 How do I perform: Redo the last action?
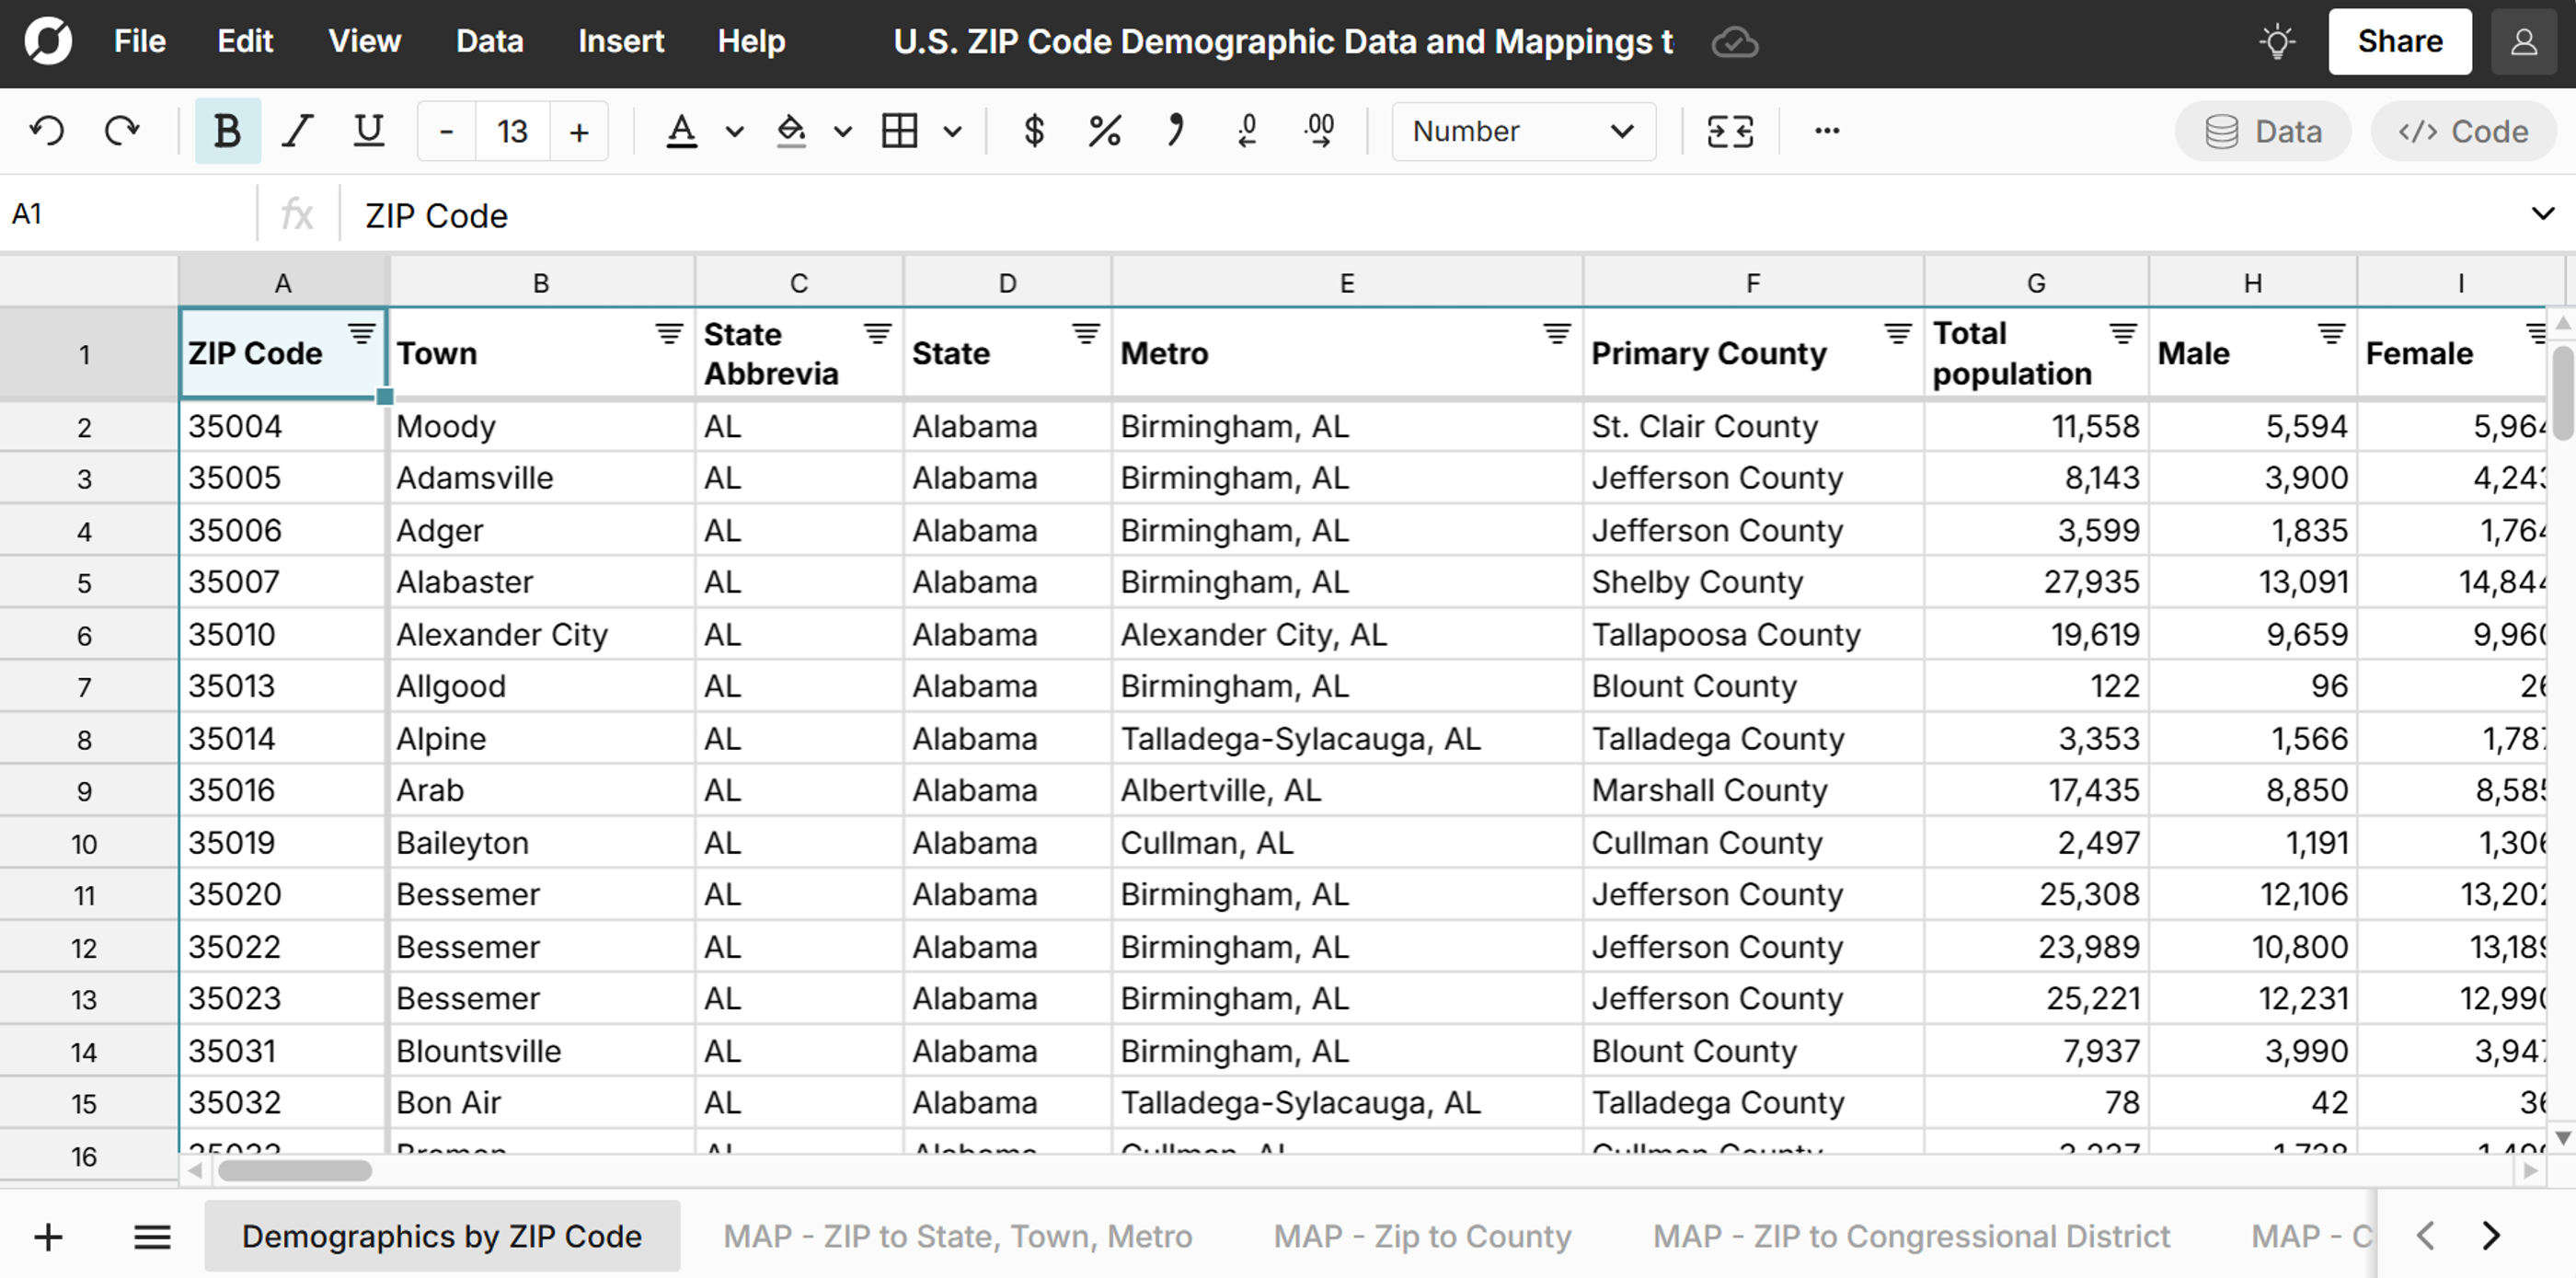click(122, 131)
